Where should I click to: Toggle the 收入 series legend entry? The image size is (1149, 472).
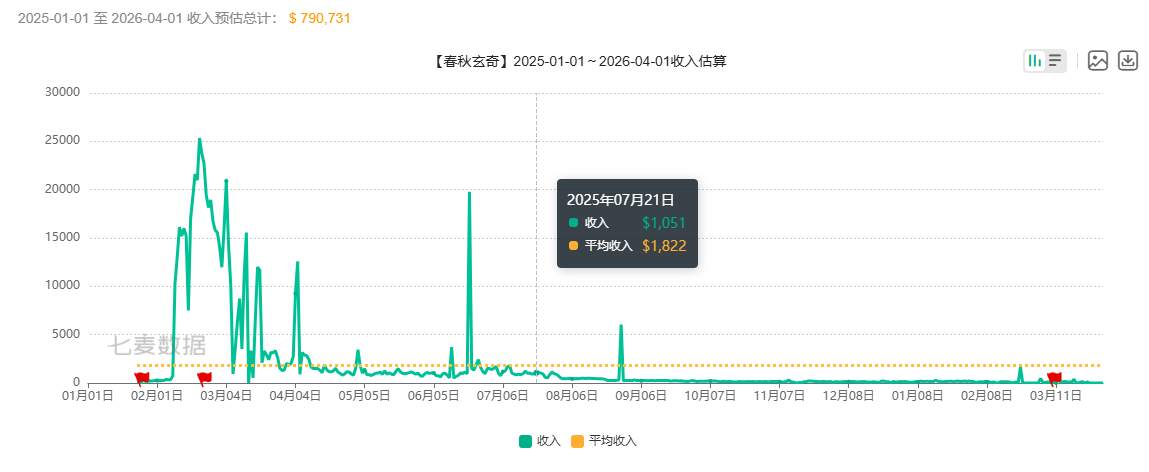click(x=540, y=441)
